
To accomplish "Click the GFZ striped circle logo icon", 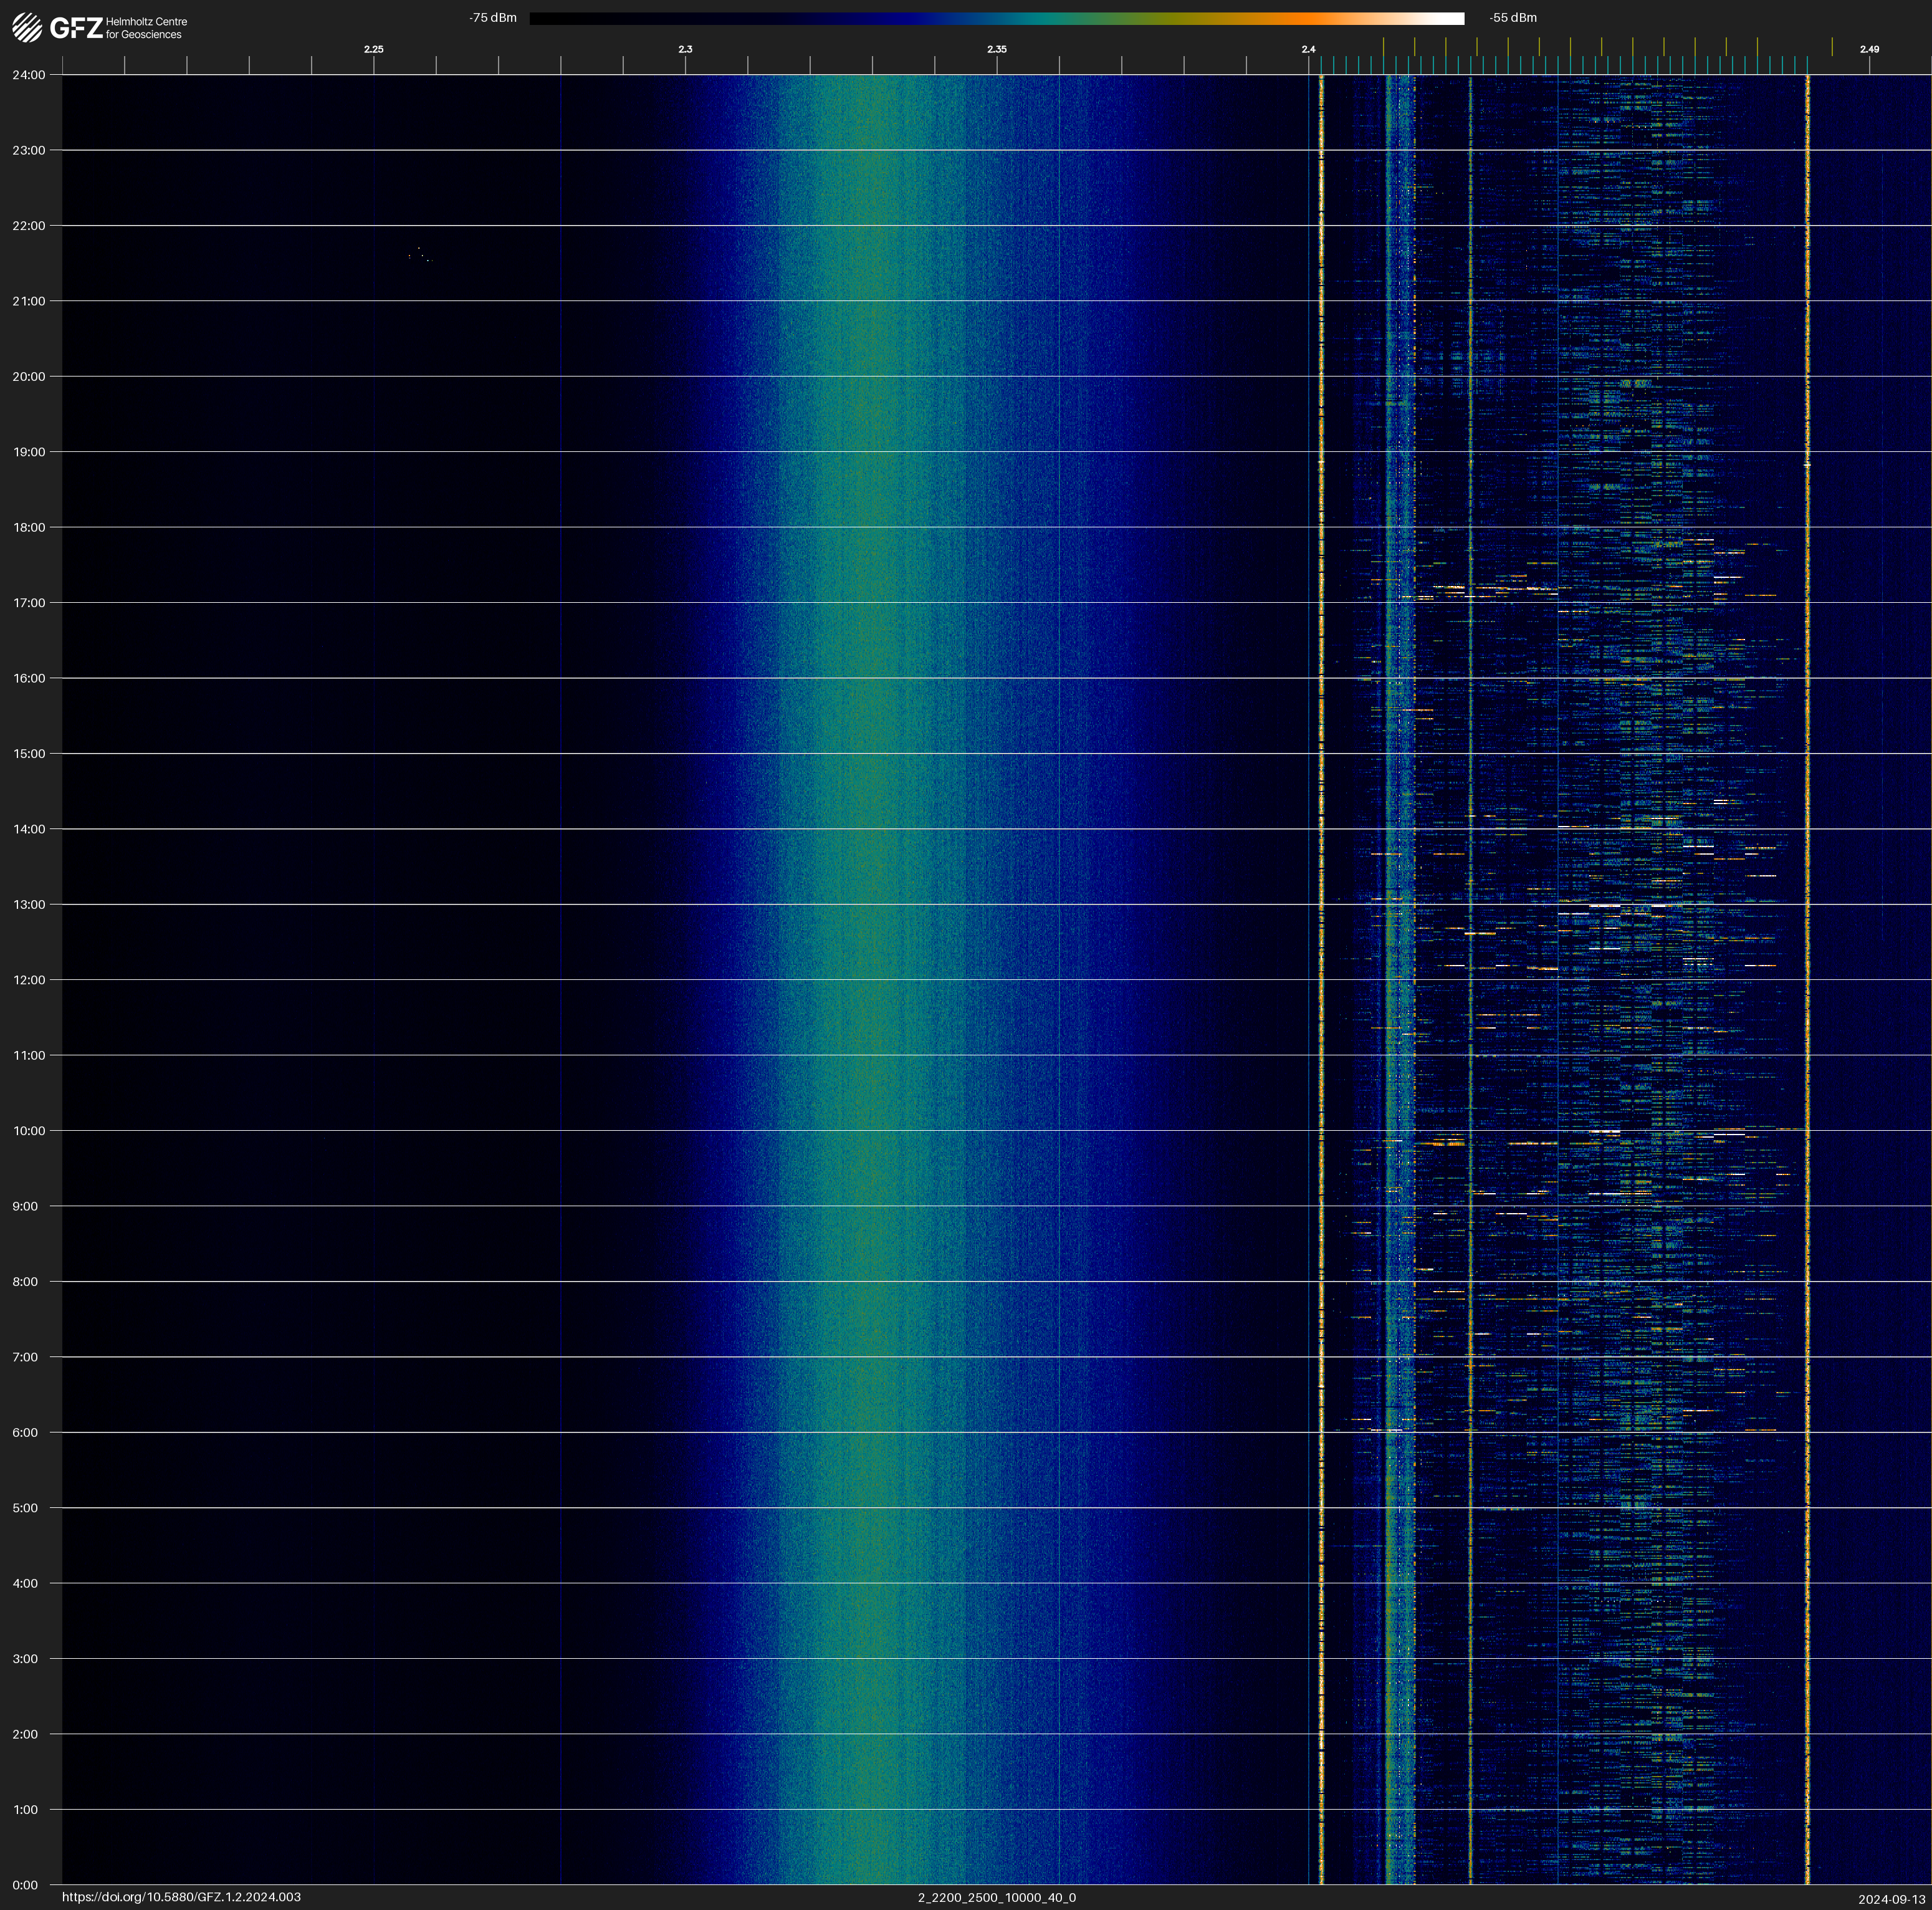I will pyautogui.click(x=27, y=27).
